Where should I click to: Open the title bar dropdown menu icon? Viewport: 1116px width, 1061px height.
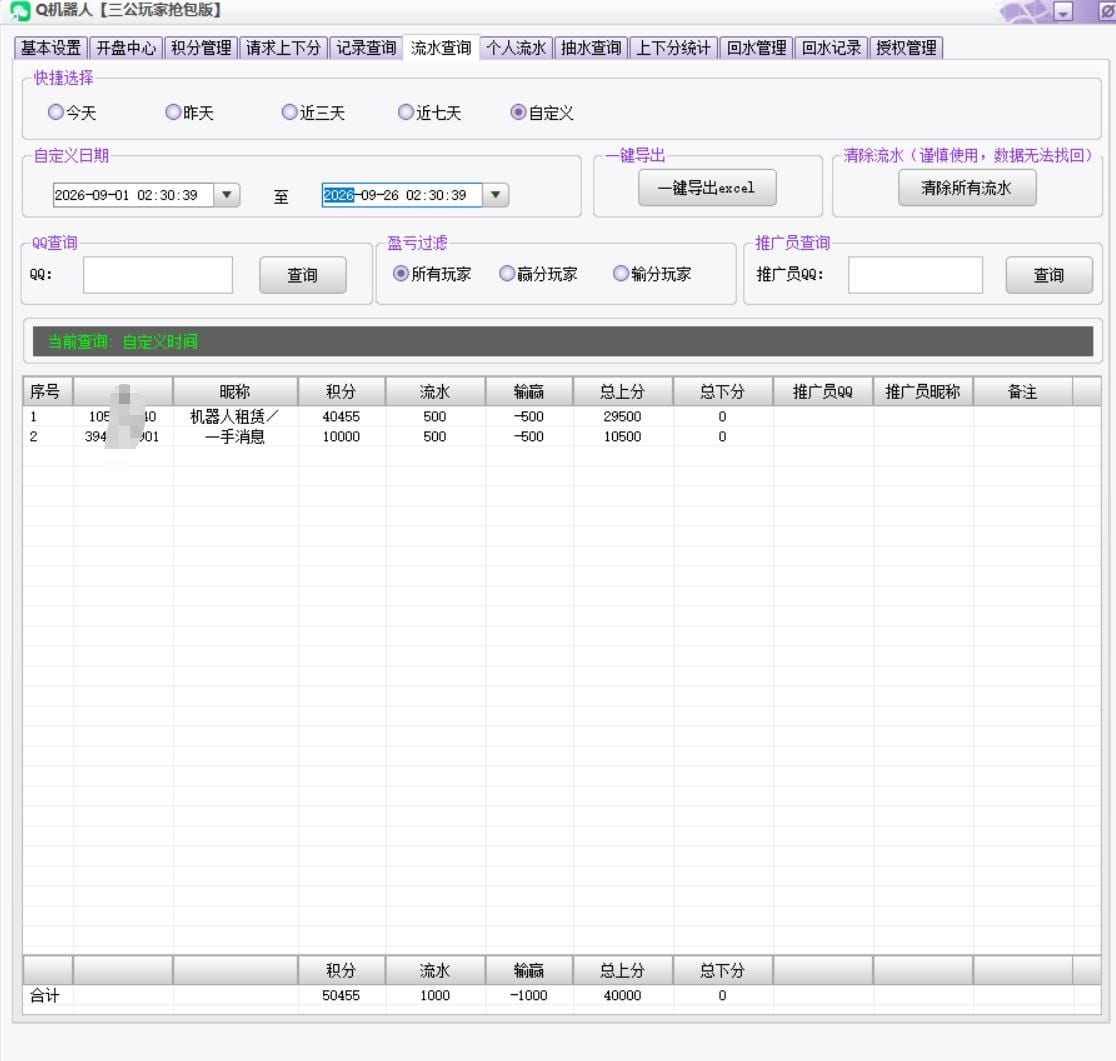pyautogui.click(x=1063, y=12)
